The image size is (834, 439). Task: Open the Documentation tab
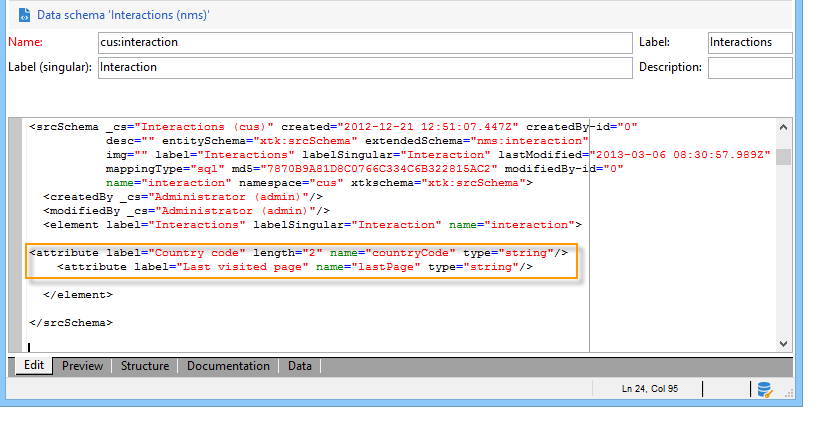tap(228, 366)
